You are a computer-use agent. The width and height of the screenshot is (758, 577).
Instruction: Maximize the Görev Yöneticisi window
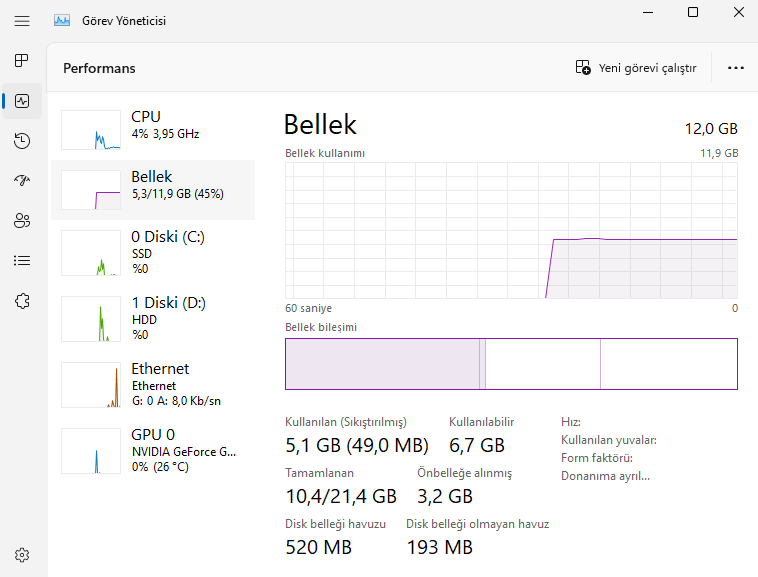693,12
